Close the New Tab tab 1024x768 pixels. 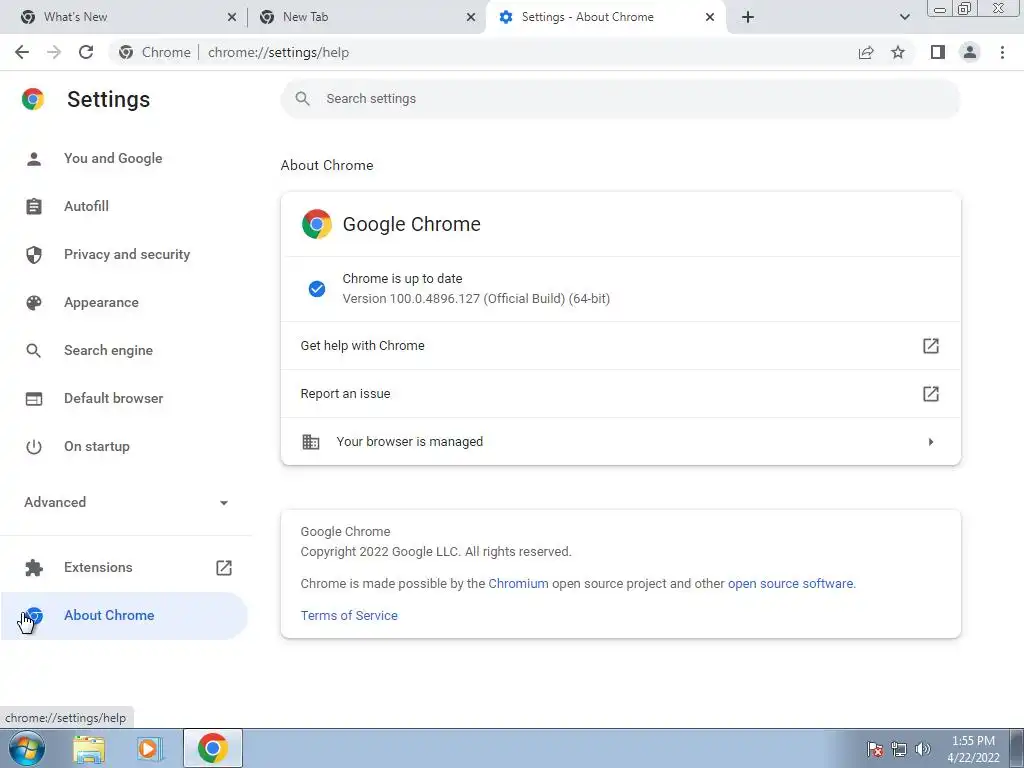click(471, 17)
